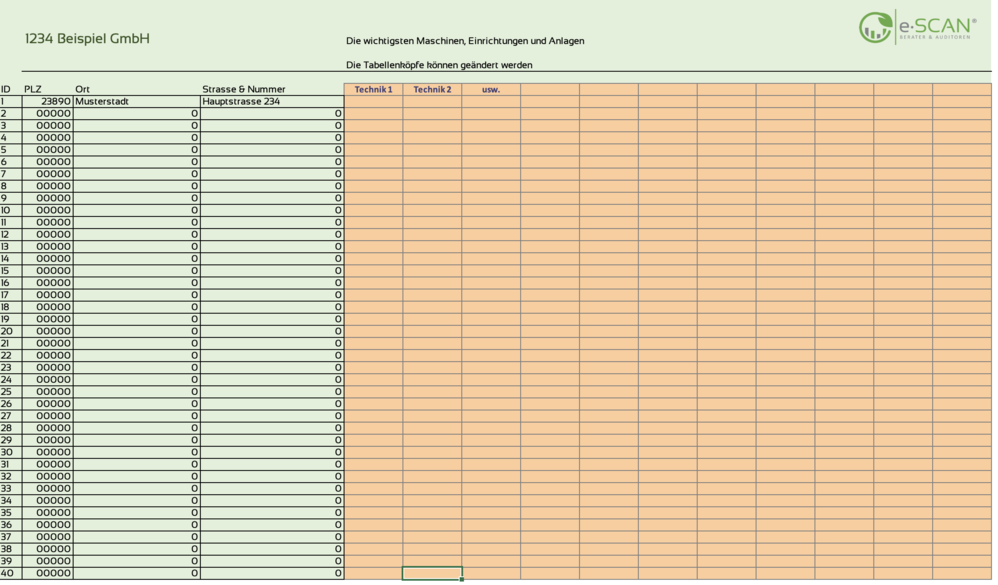Select the '00000' PLZ cell in row 36
Image resolution: width=998 pixels, height=585 pixels.
[48, 525]
